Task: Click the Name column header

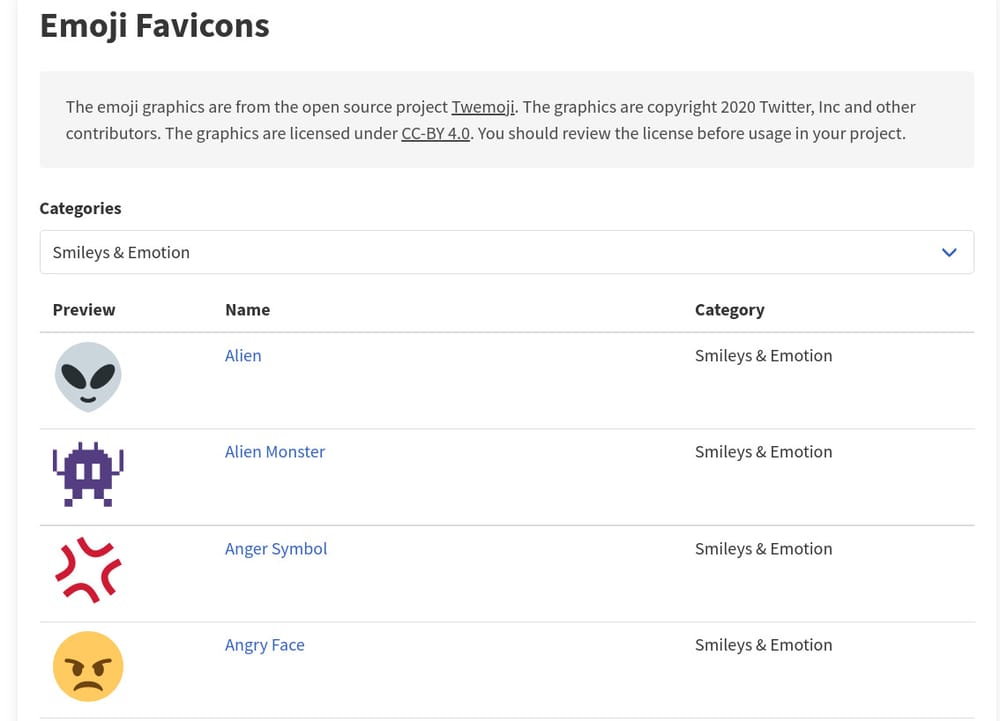Action: click(x=247, y=309)
